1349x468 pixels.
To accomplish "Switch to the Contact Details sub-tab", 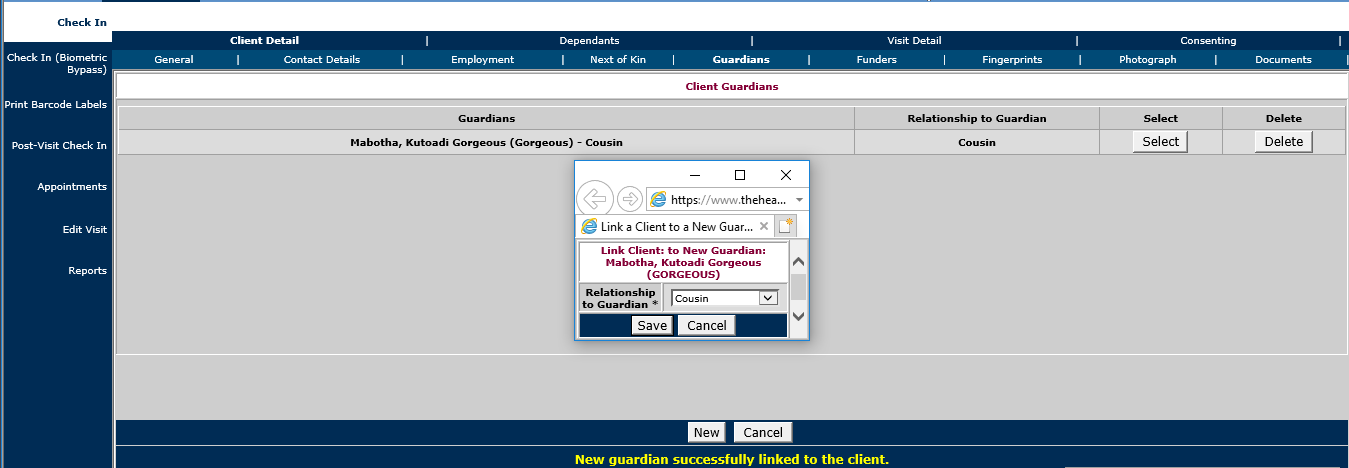I will point(322,60).
